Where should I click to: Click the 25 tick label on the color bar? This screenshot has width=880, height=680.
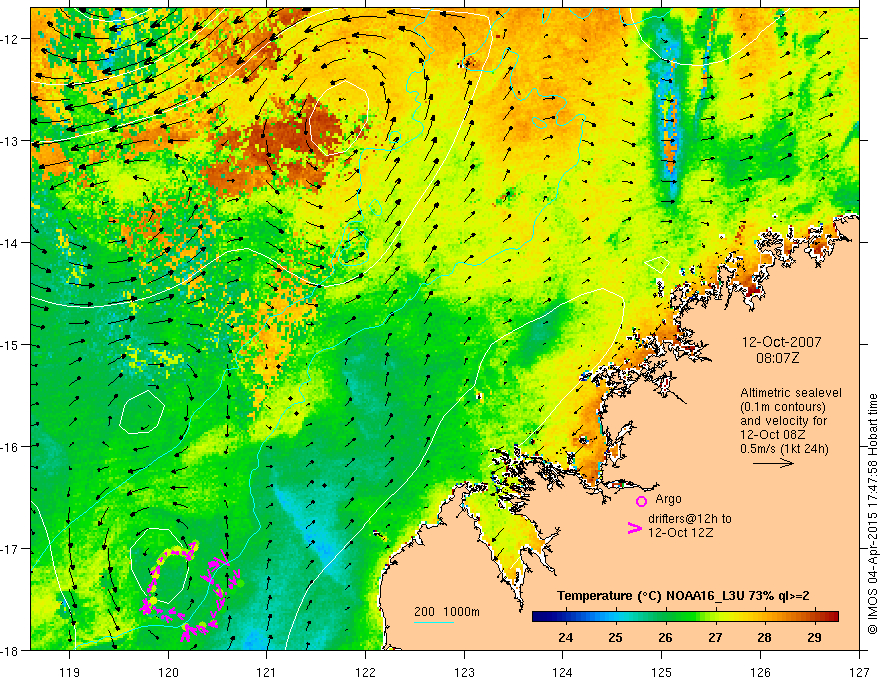click(615, 637)
